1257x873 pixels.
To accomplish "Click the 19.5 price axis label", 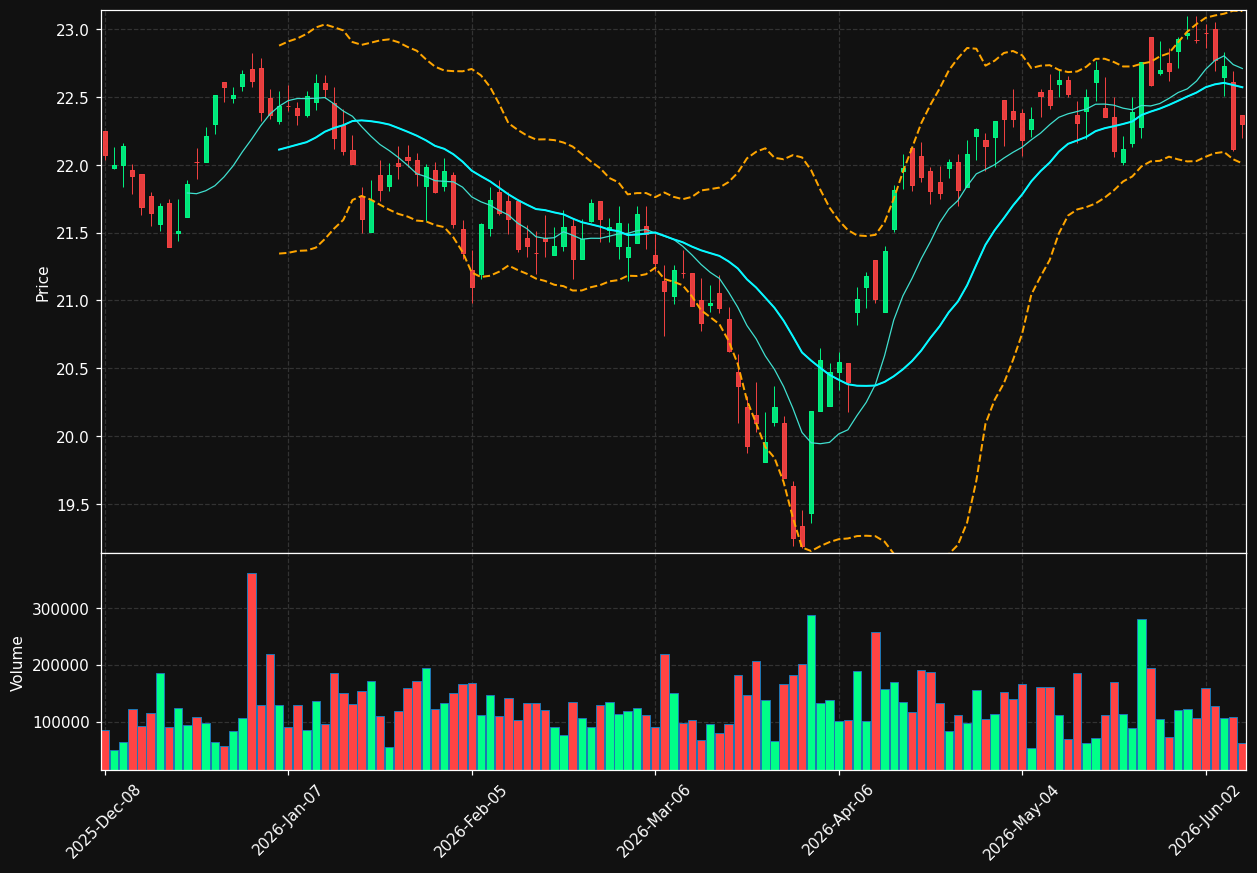I will pos(75,506).
